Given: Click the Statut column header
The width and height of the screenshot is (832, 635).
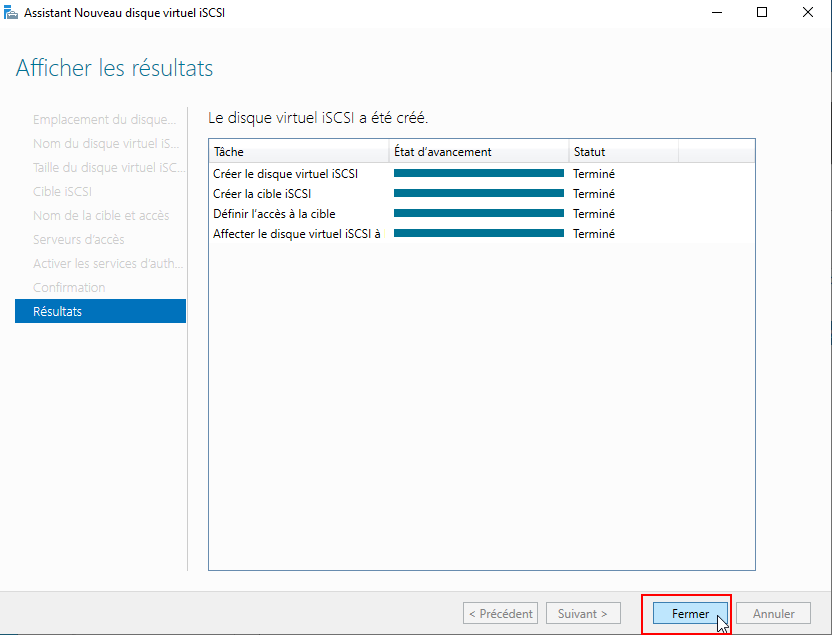Looking at the screenshot, I should (622, 152).
